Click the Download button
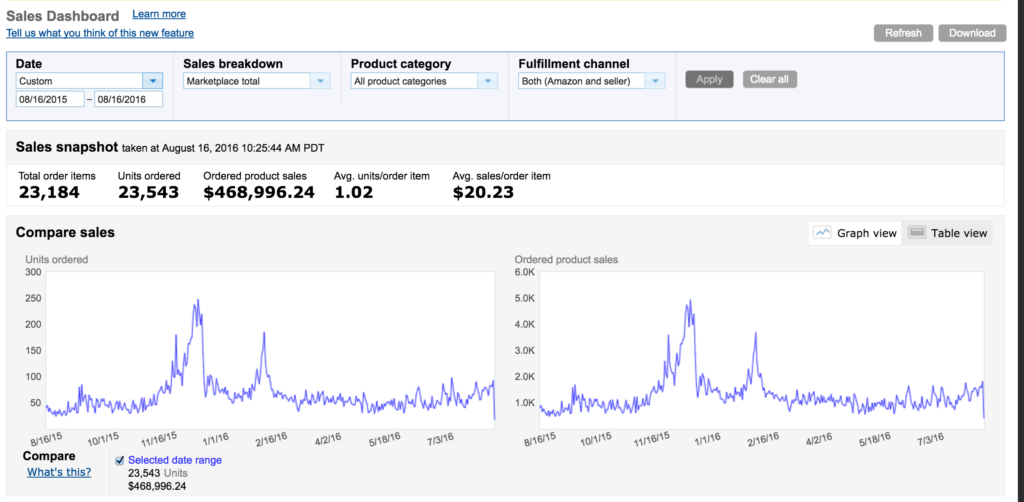 click(x=972, y=33)
